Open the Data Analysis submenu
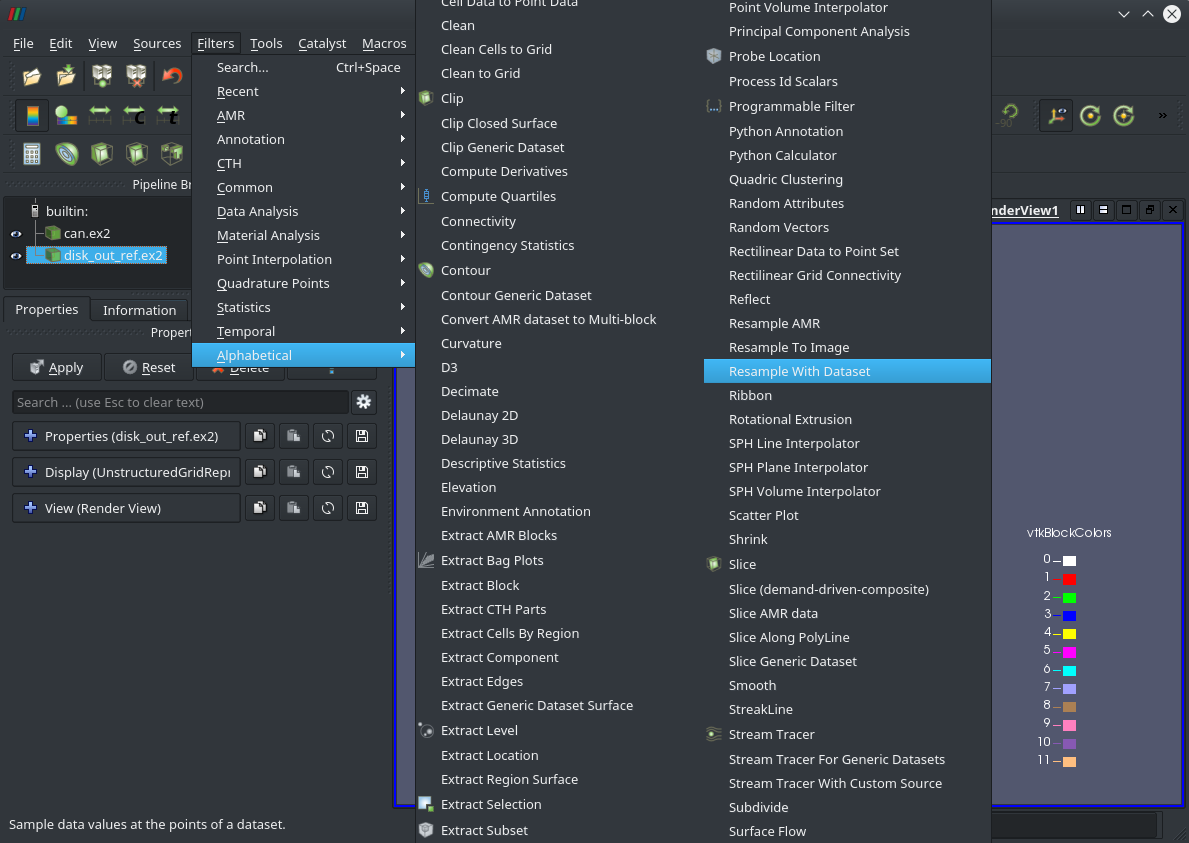The width and height of the screenshot is (1189, 843). [x=257, y=211]
